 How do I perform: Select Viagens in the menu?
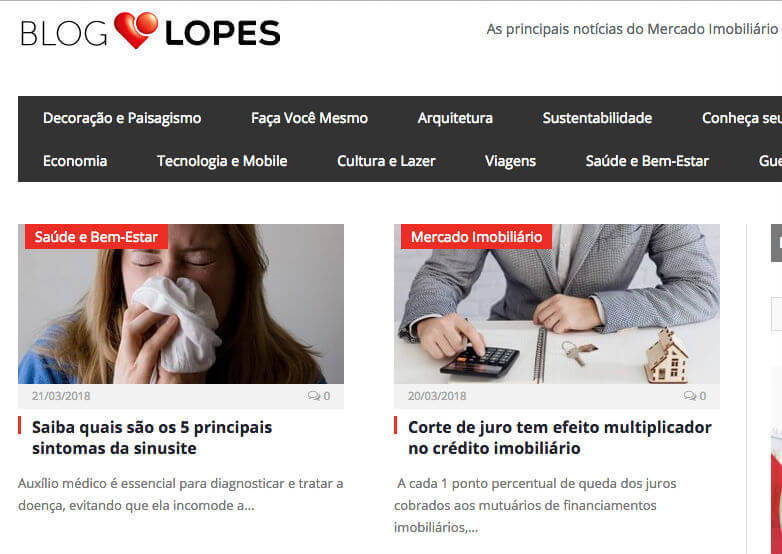[x=510, y=161]
